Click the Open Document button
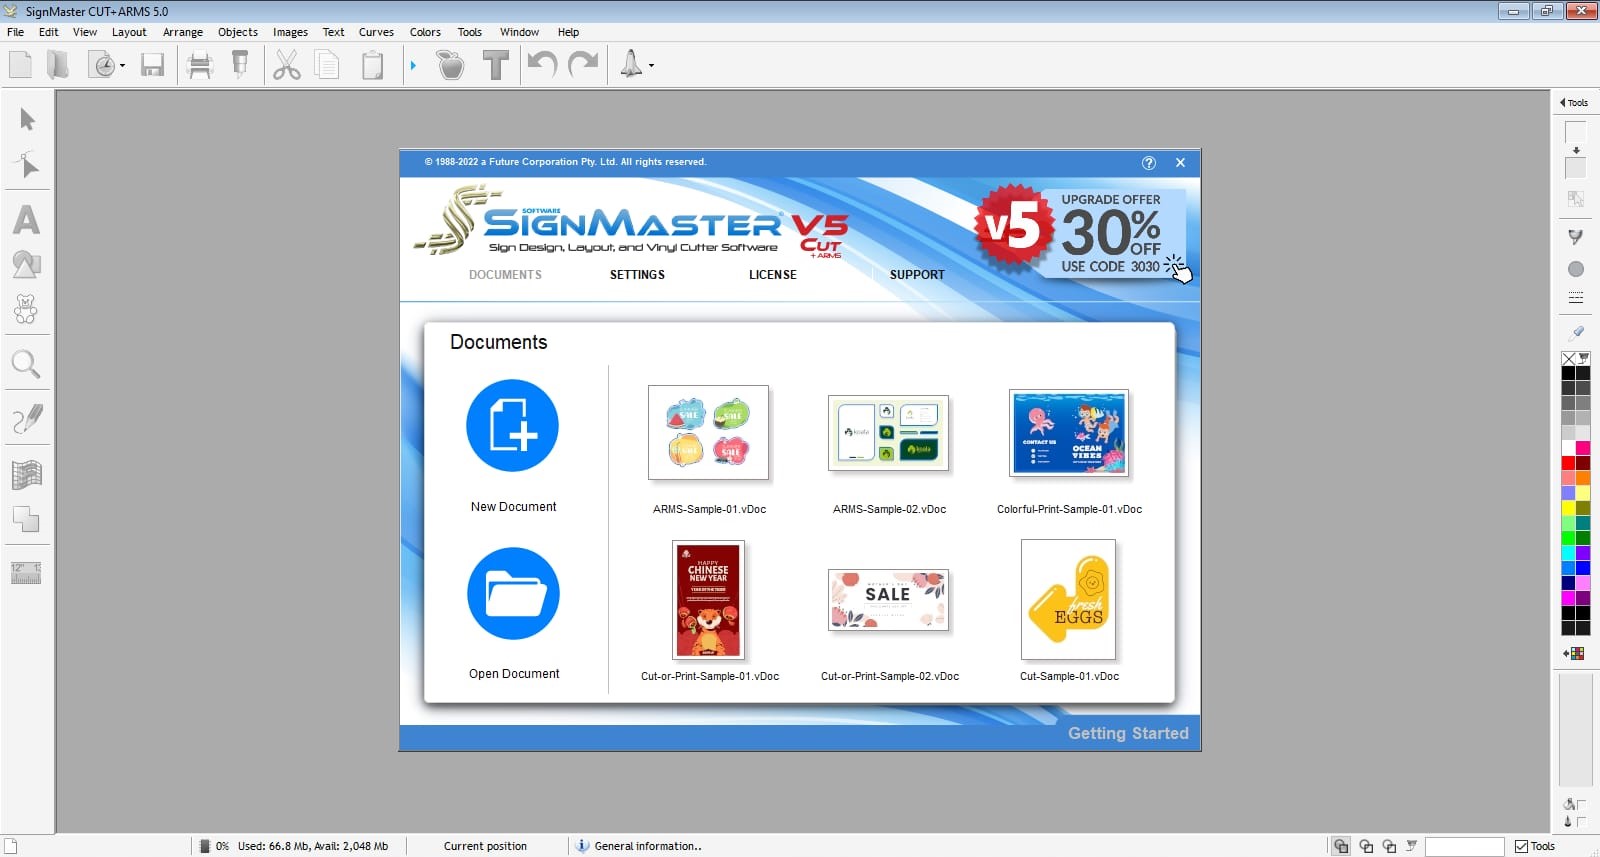 513,593
